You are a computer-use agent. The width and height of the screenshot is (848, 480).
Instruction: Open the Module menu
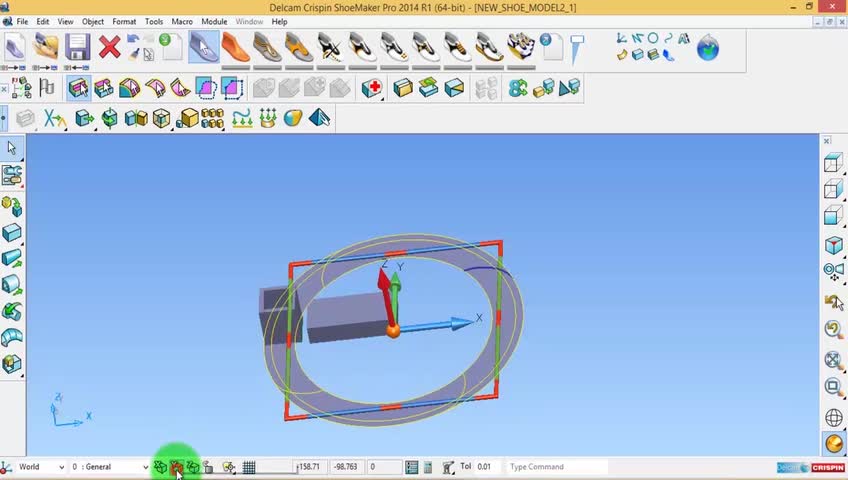(x=214, y=22)
